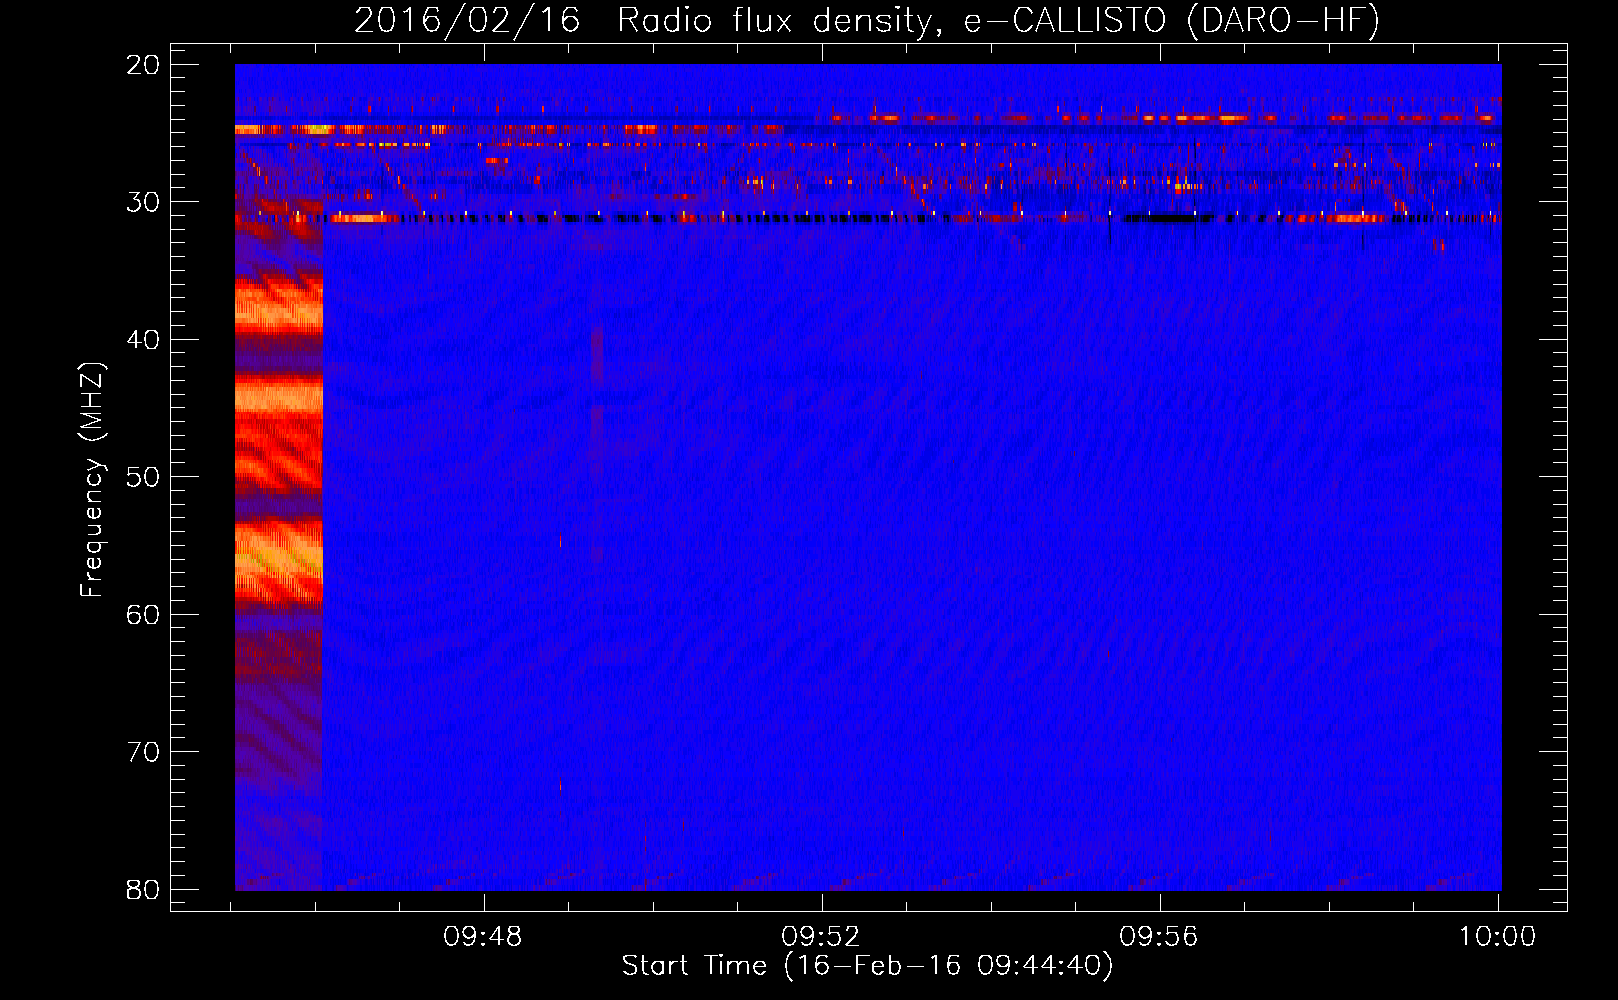The height and width of the screenshot is (1000, 1618).
Task: Click the orange burst band near 44 MHz
Action: tap(279, 397)
